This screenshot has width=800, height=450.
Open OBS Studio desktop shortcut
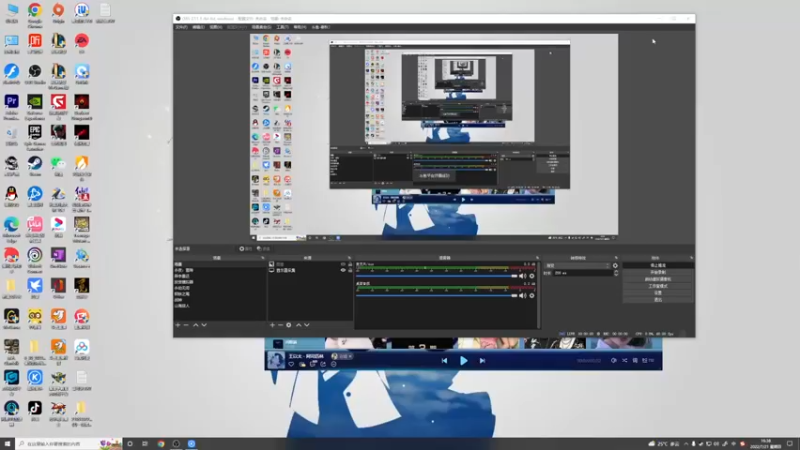tap(35, 74)
